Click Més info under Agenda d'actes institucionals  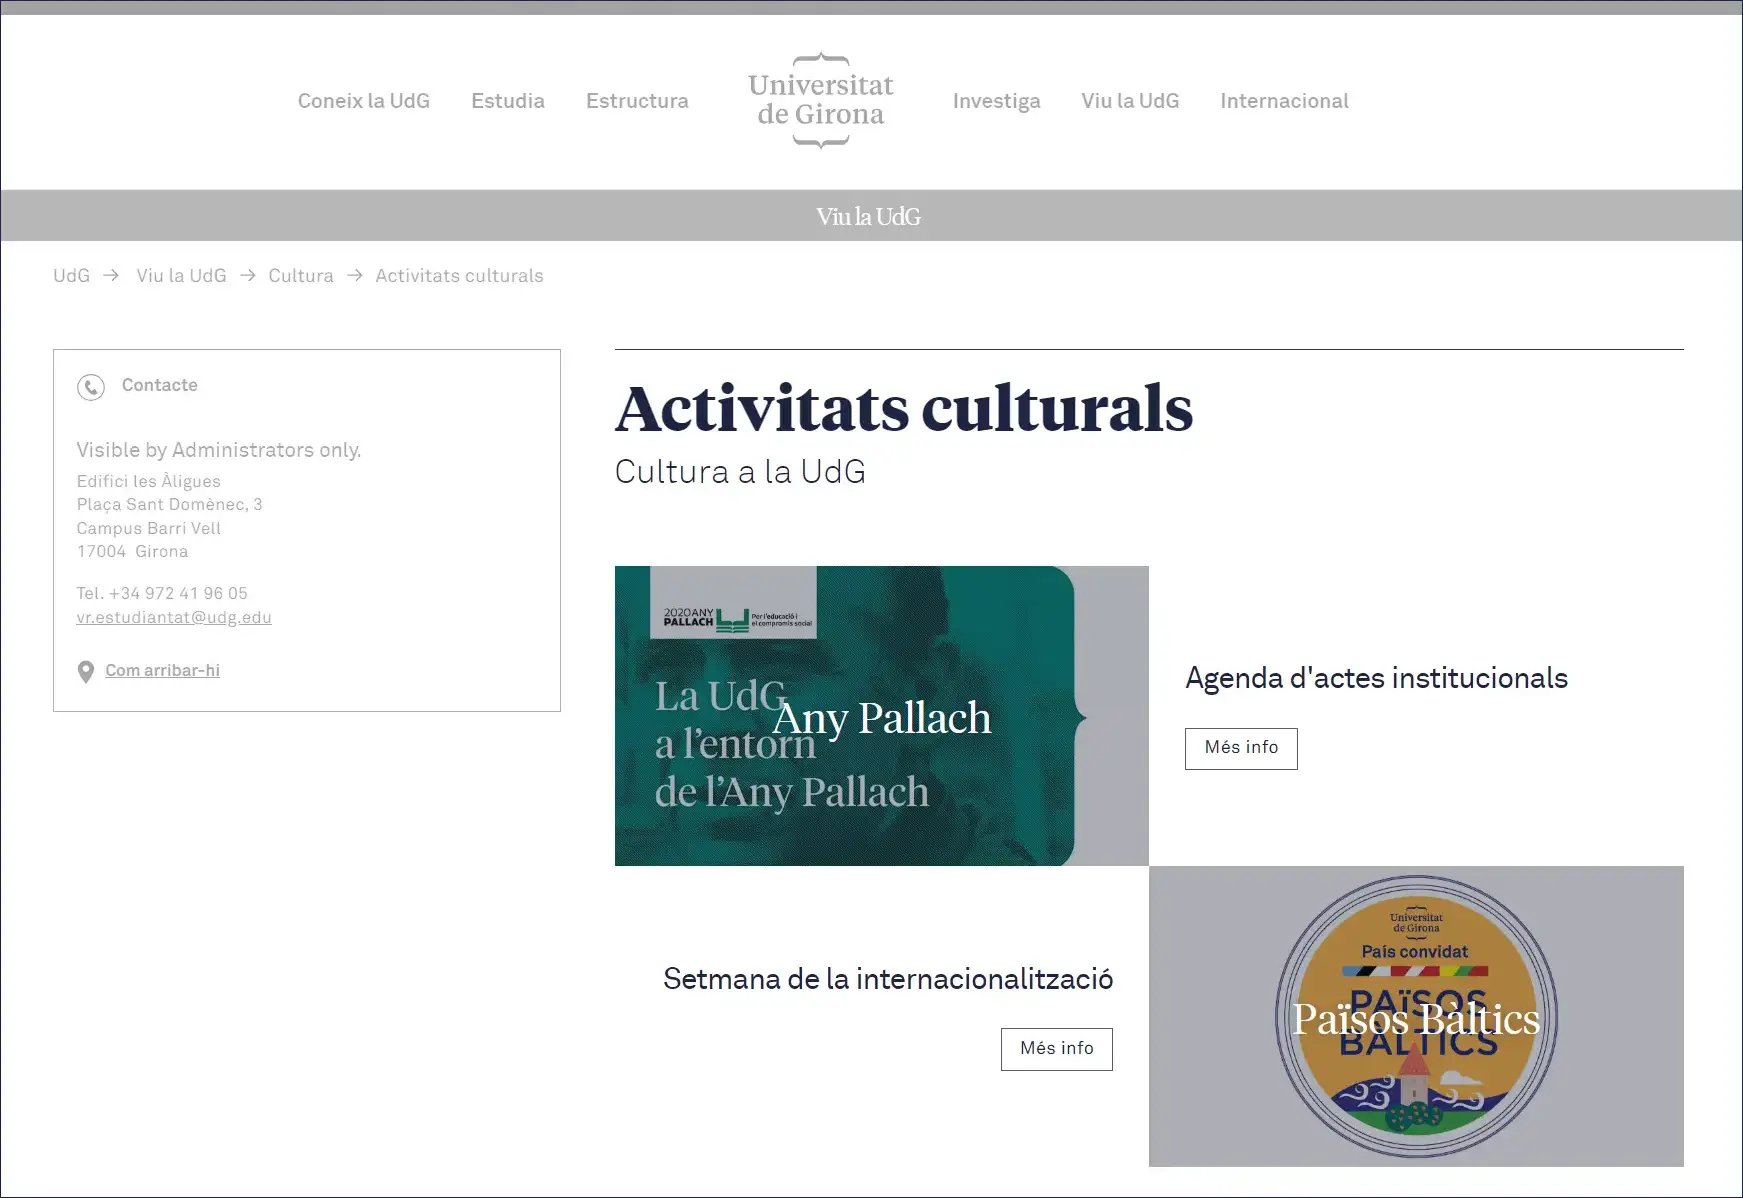coord(1240,748)
